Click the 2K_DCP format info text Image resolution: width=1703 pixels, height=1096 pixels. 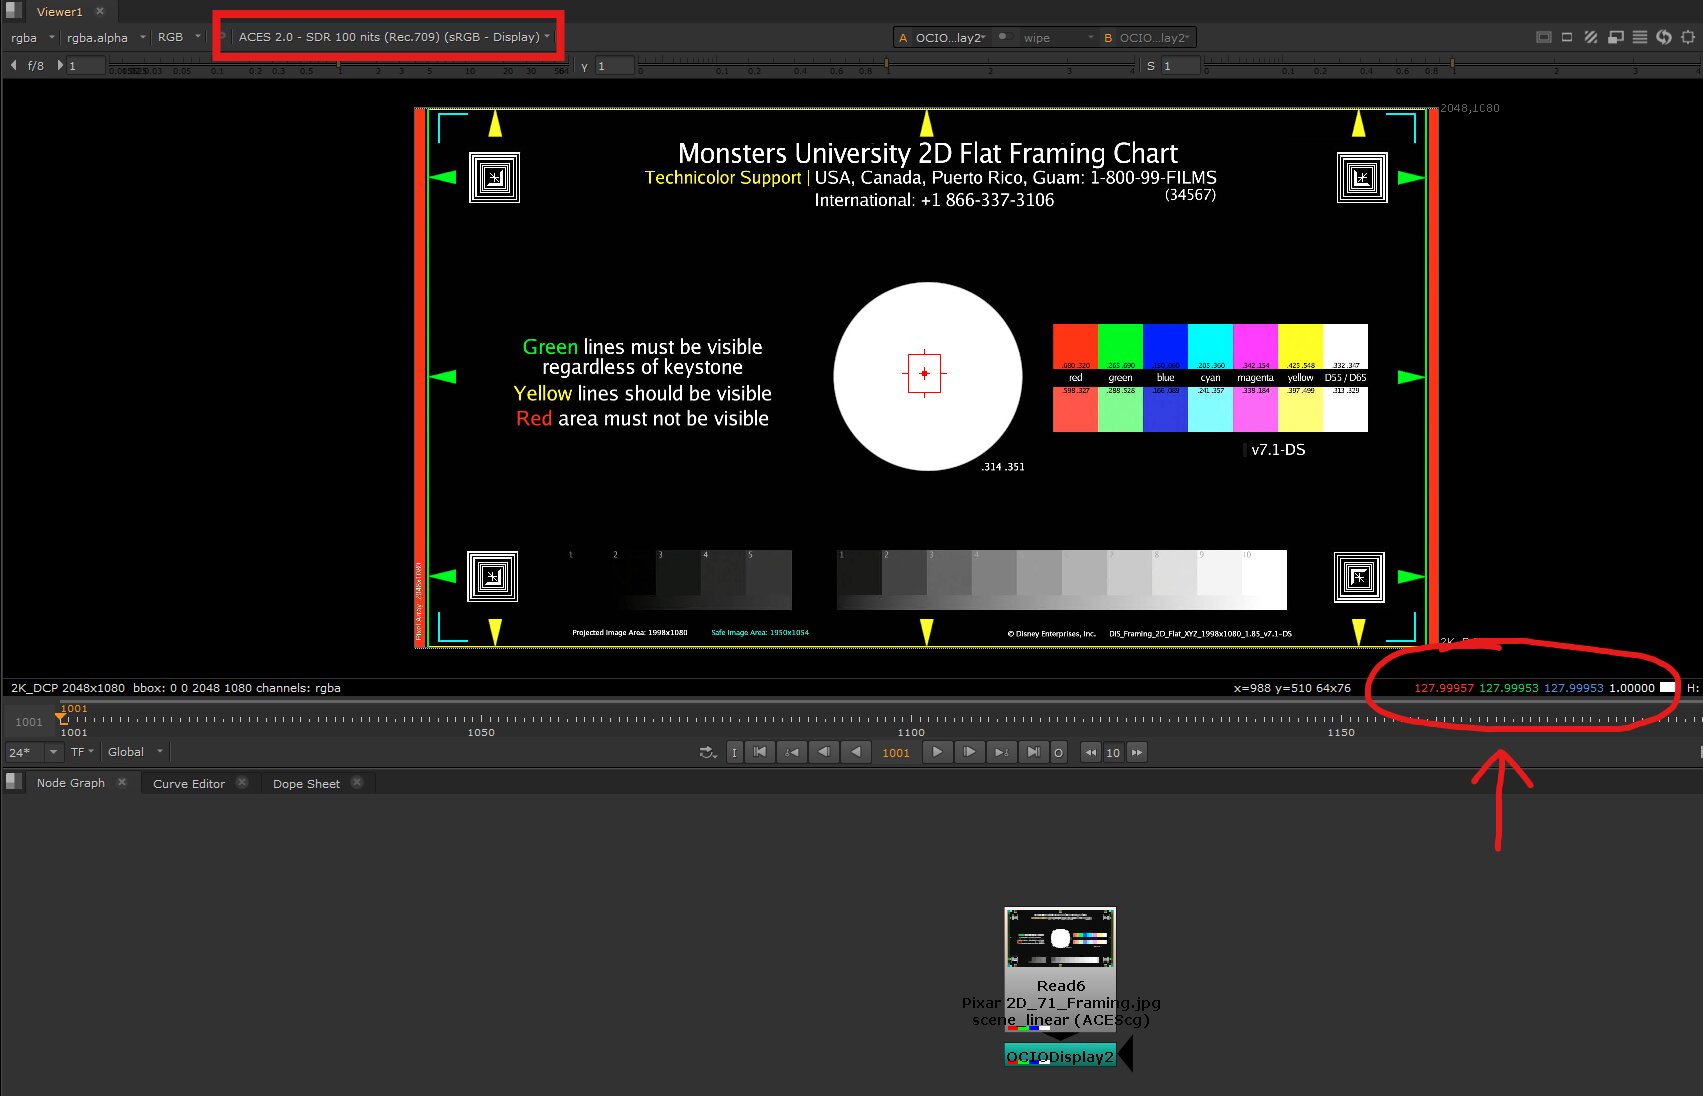[68, 688]
